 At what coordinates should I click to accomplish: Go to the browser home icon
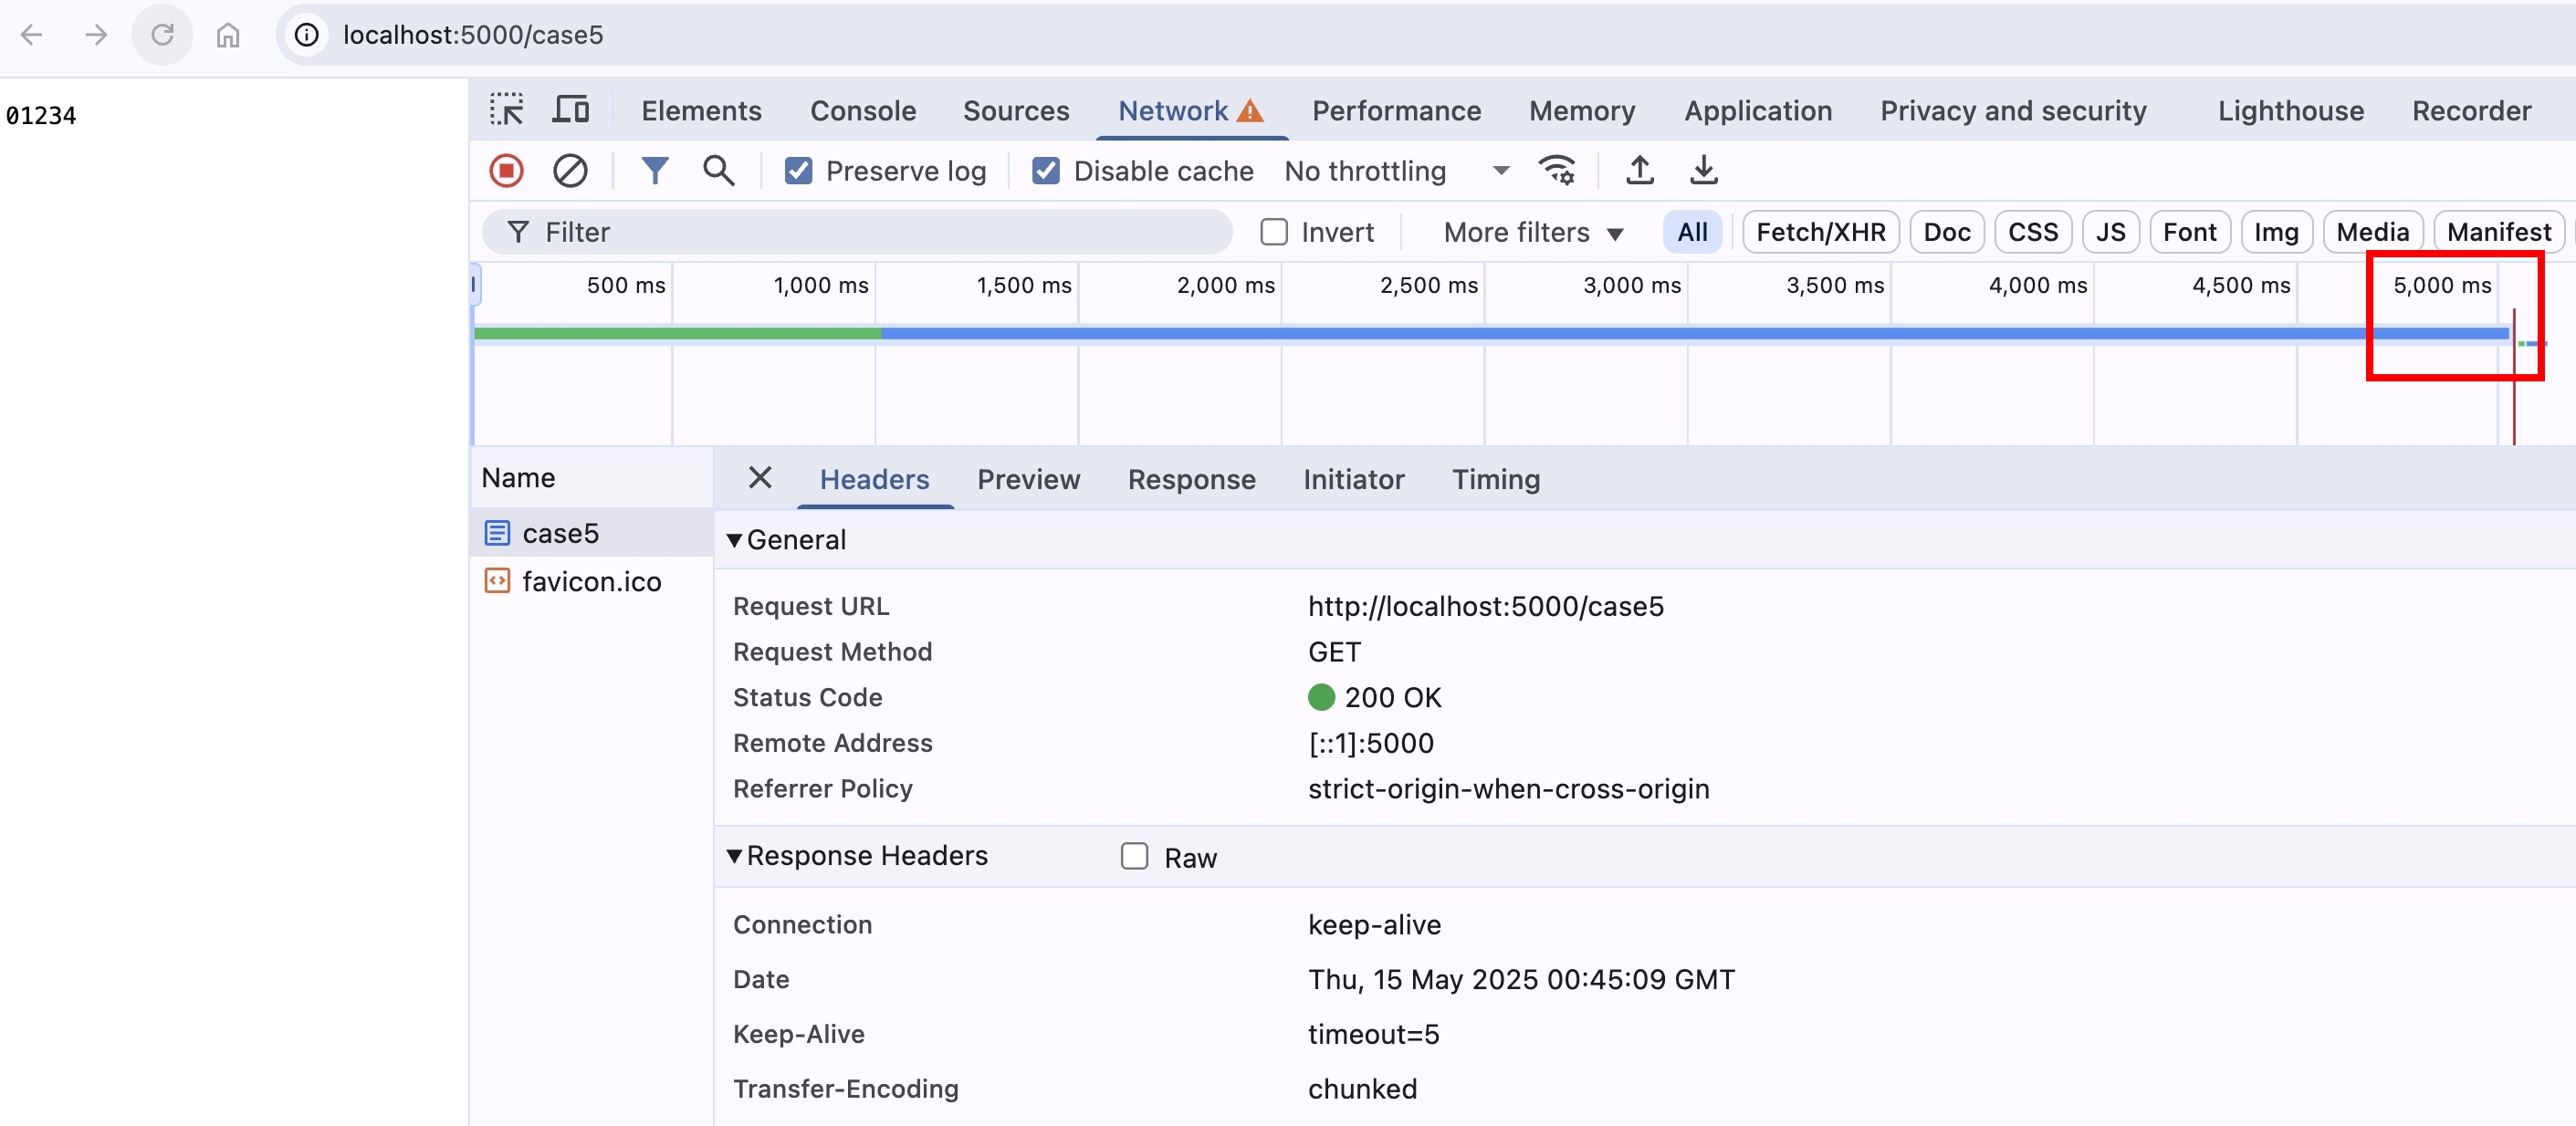(x=228, y=35)
